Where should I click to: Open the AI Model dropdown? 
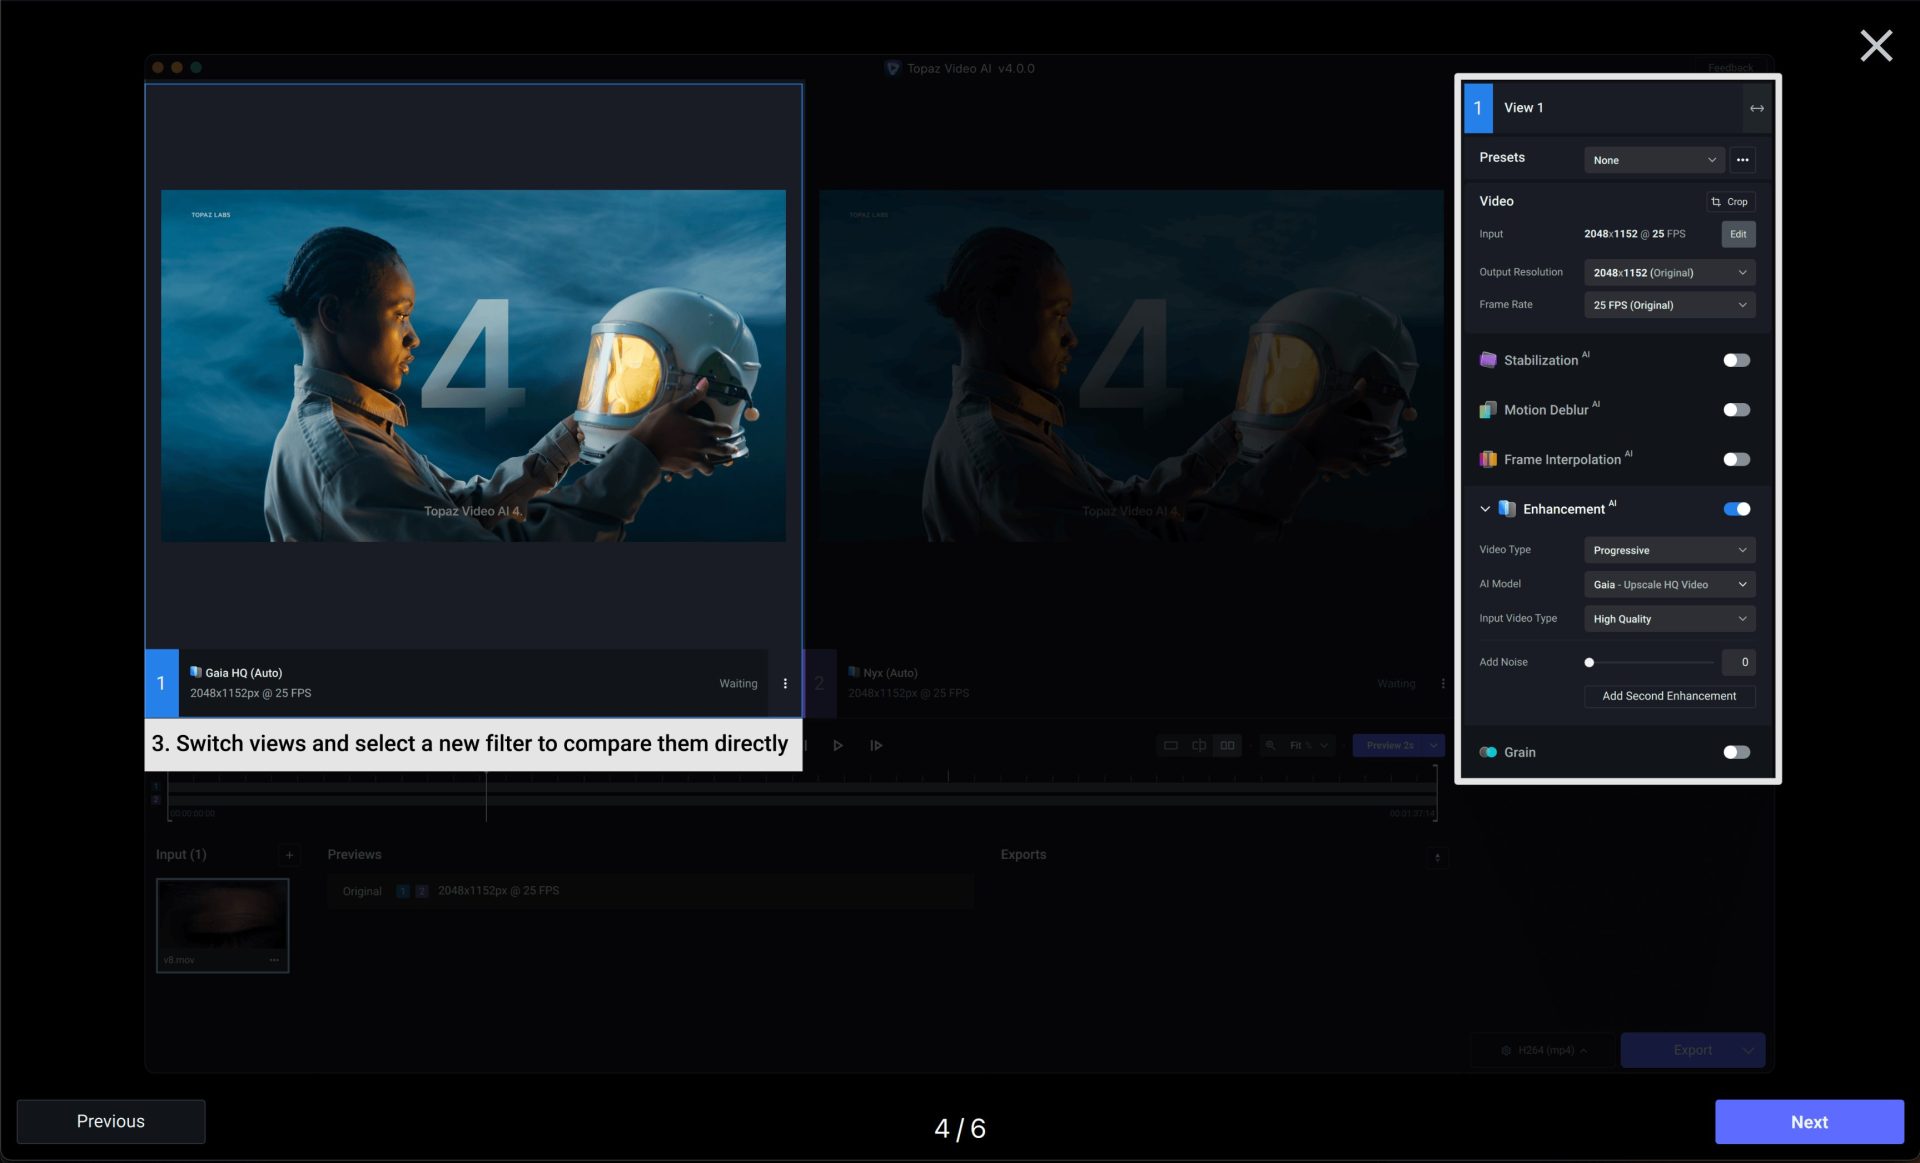pos(1668,584)
